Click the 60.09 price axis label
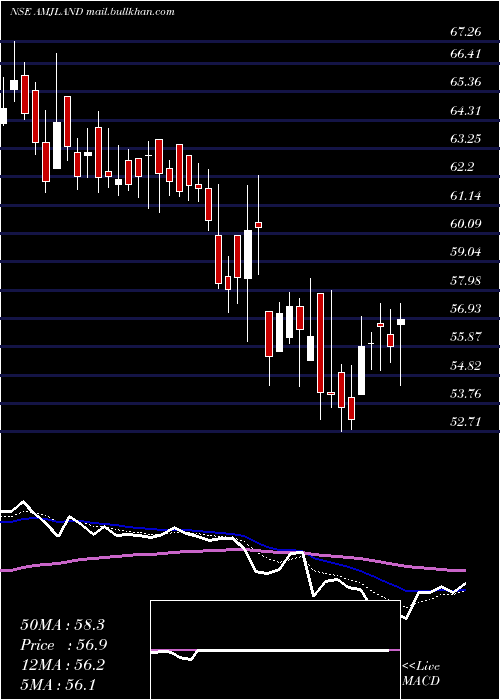Screen dimensions: 500x700 [466, 223]
